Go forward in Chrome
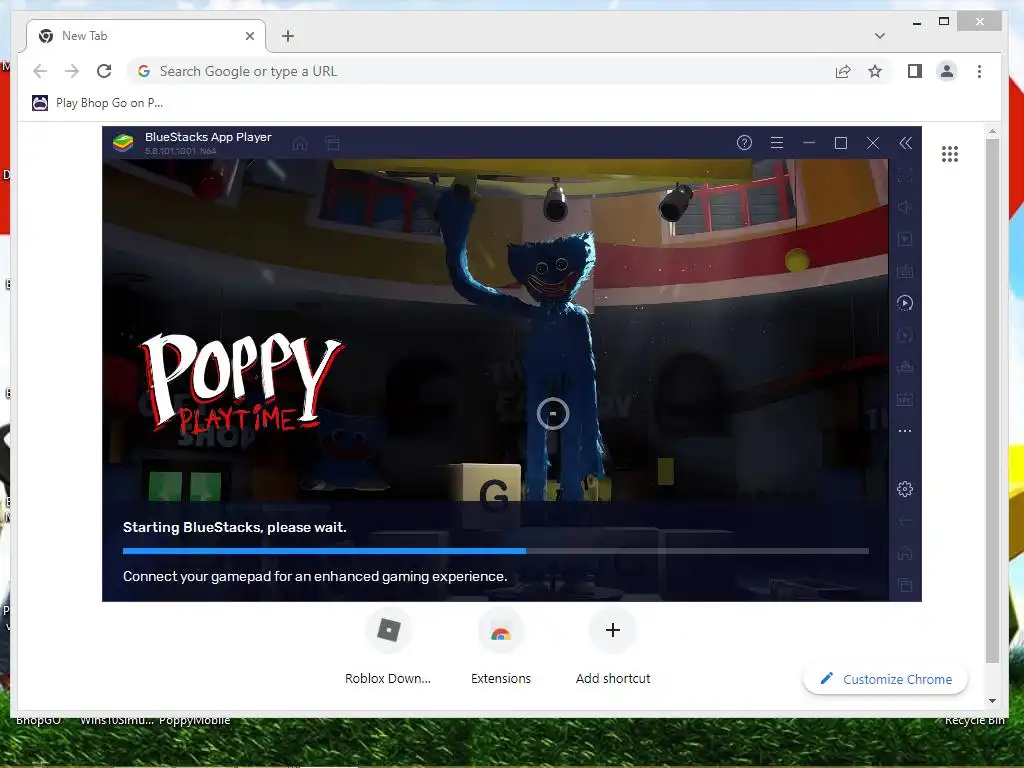The width and height of the screenshot is (1024, 768). [x=72, y=71]
